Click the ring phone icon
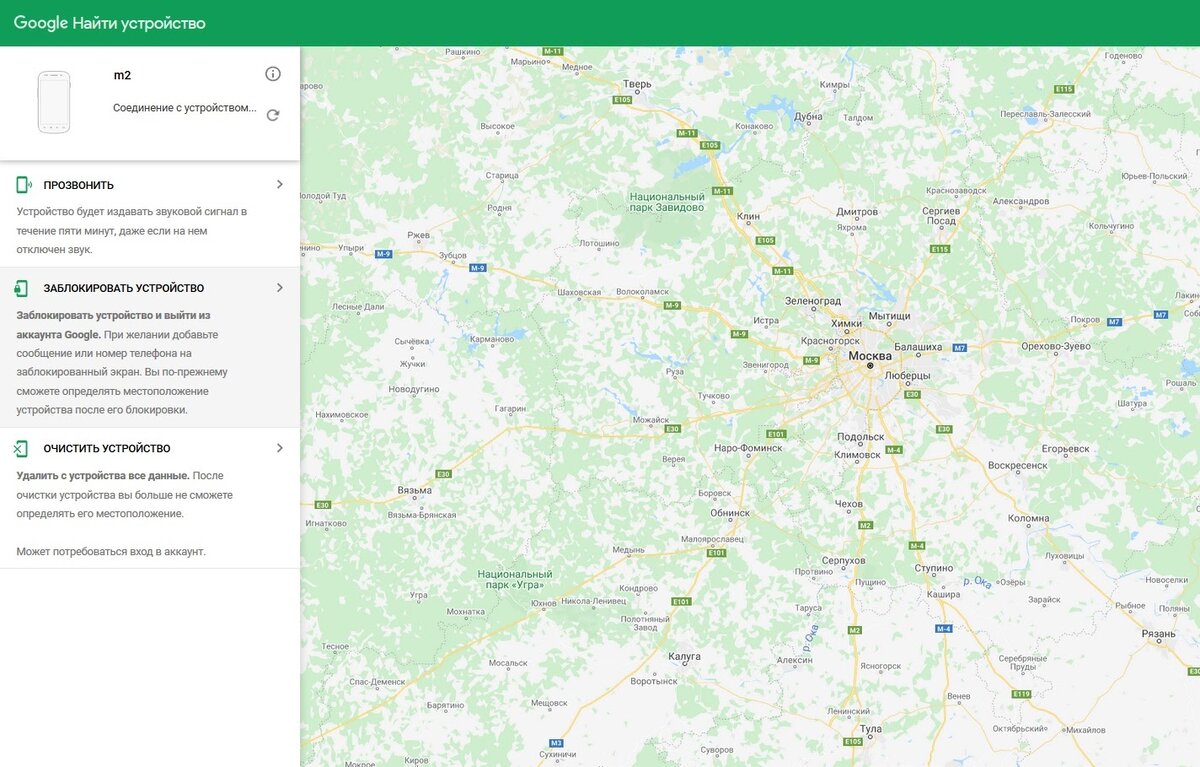 tap(24, 185)
